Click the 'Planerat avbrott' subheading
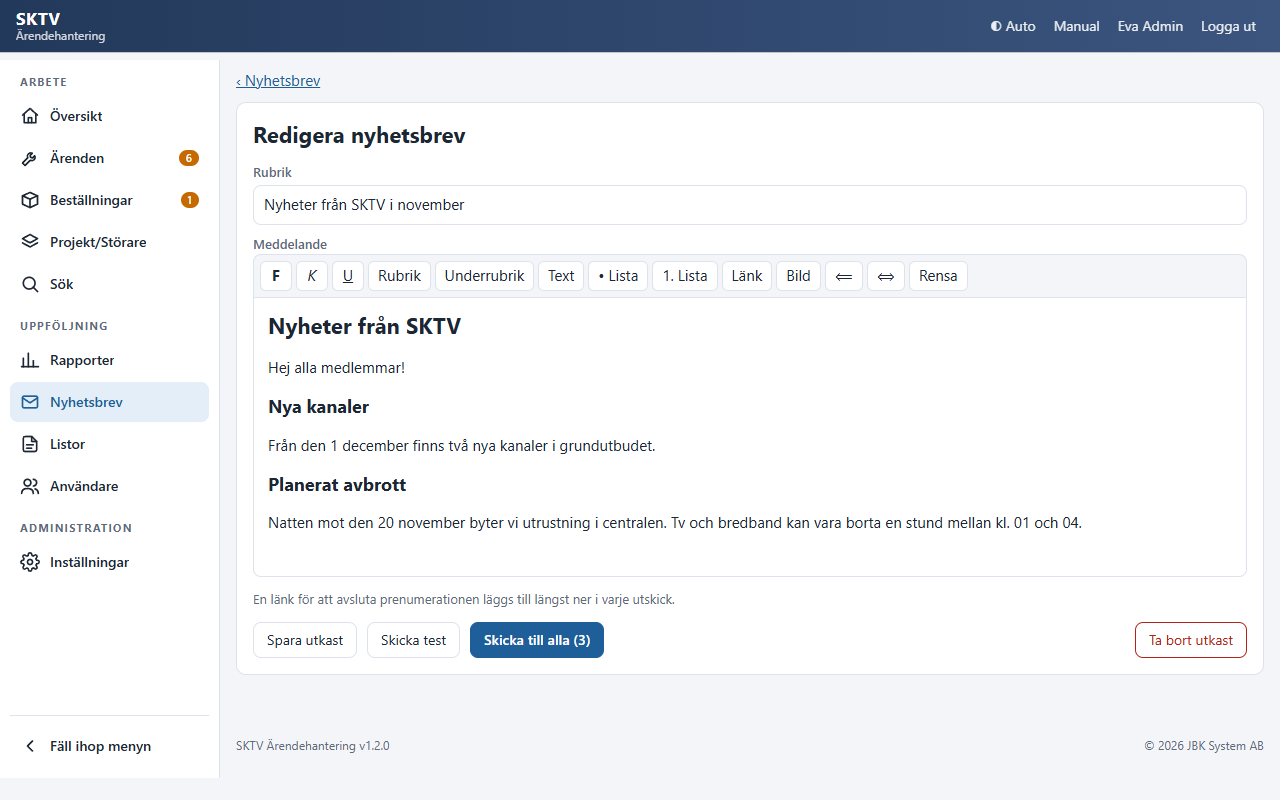This screenshot has height=800, width=1280. [337, 485]
